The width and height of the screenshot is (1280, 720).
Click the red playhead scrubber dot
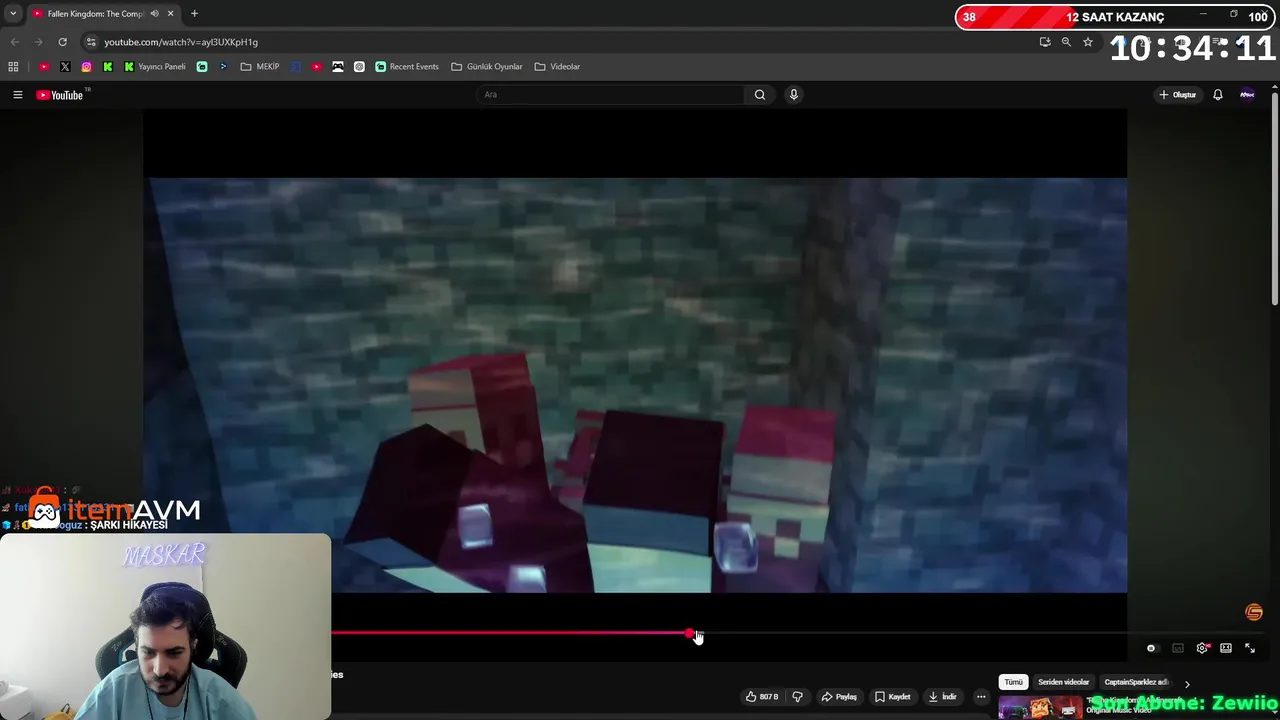pos(690,634)
